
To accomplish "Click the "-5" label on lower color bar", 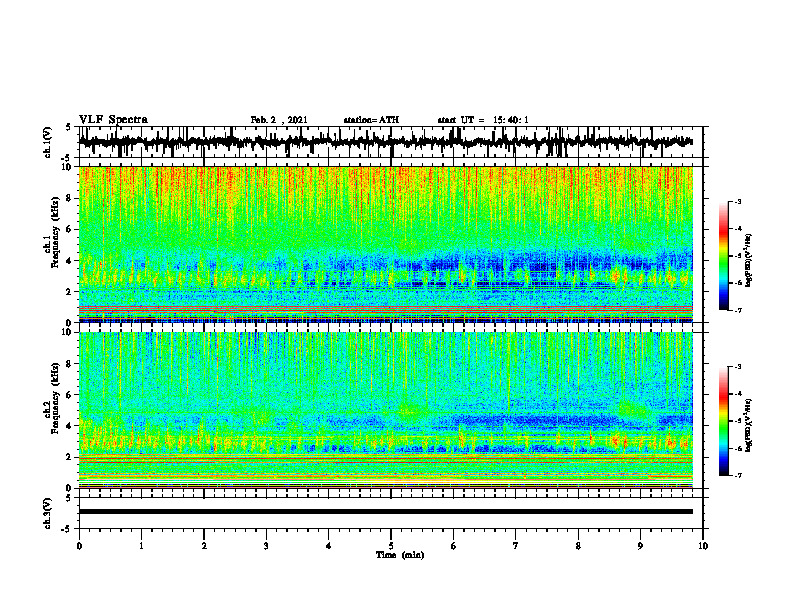I will pyautogui.click(x=737, y=421).
